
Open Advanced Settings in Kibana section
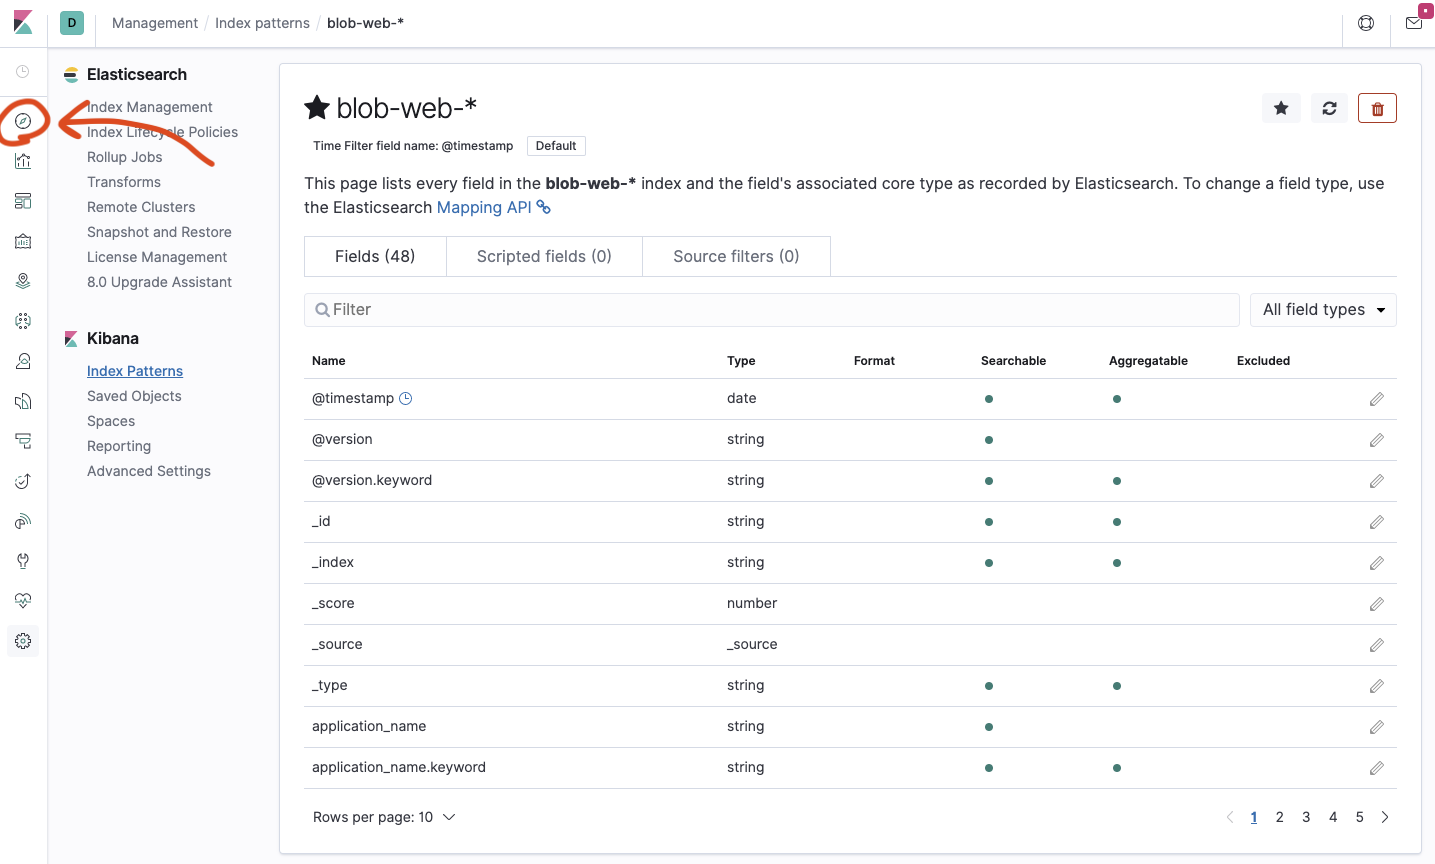149,471
